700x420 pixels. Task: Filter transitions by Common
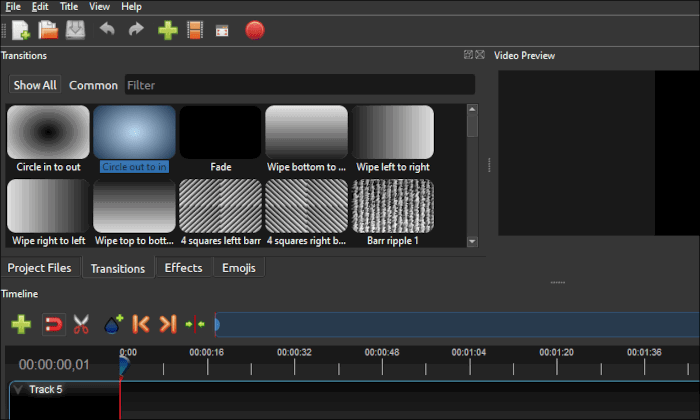pyautogui.click(x=93, y=85)
